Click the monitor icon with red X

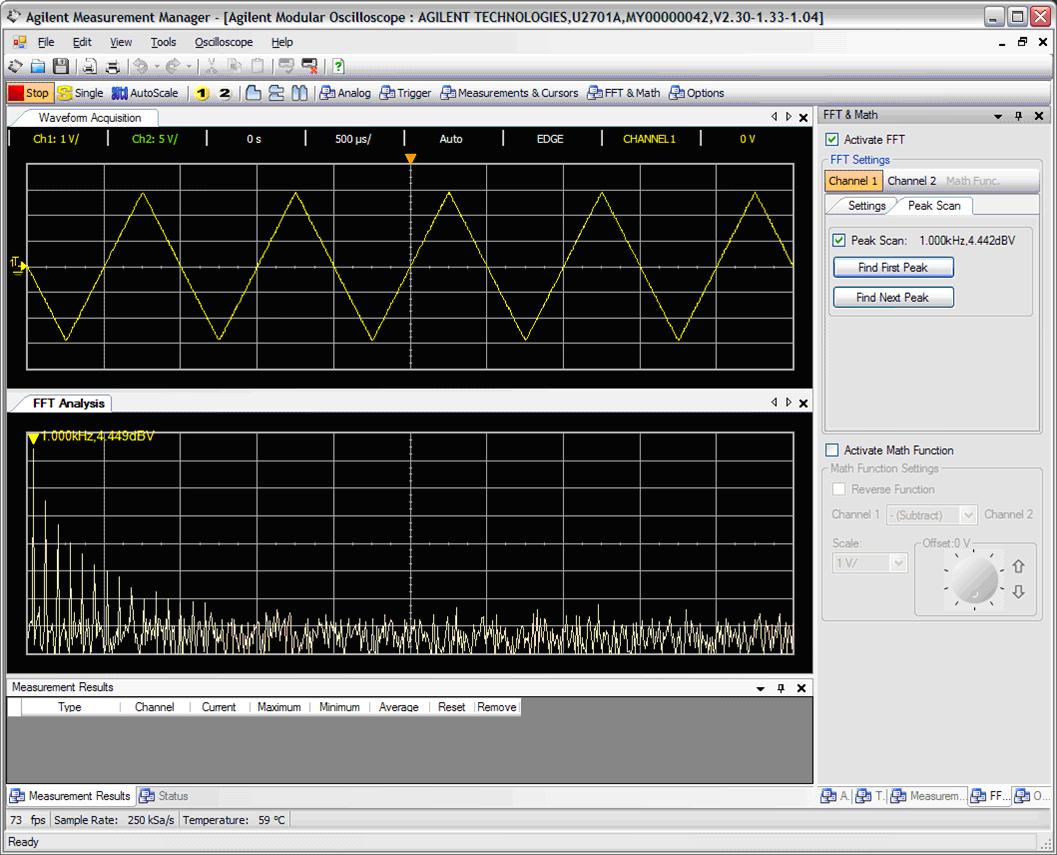point(309,66)
